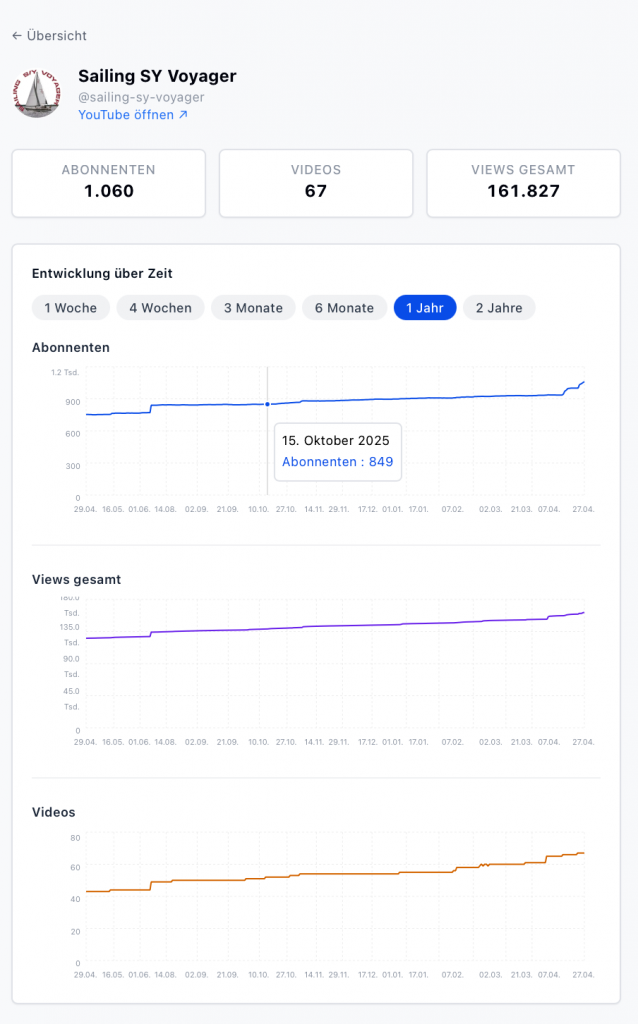Click the Videos stat card

316,183
